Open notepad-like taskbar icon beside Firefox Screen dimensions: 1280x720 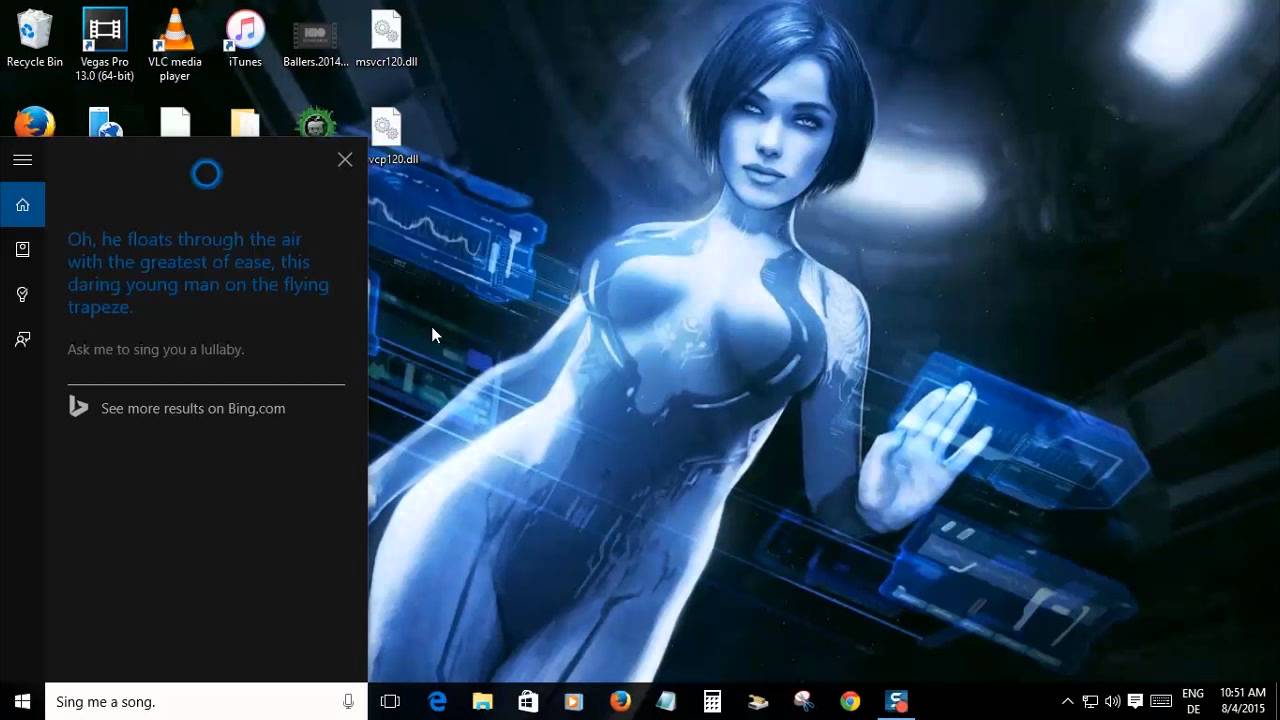(x=666, y=701)
